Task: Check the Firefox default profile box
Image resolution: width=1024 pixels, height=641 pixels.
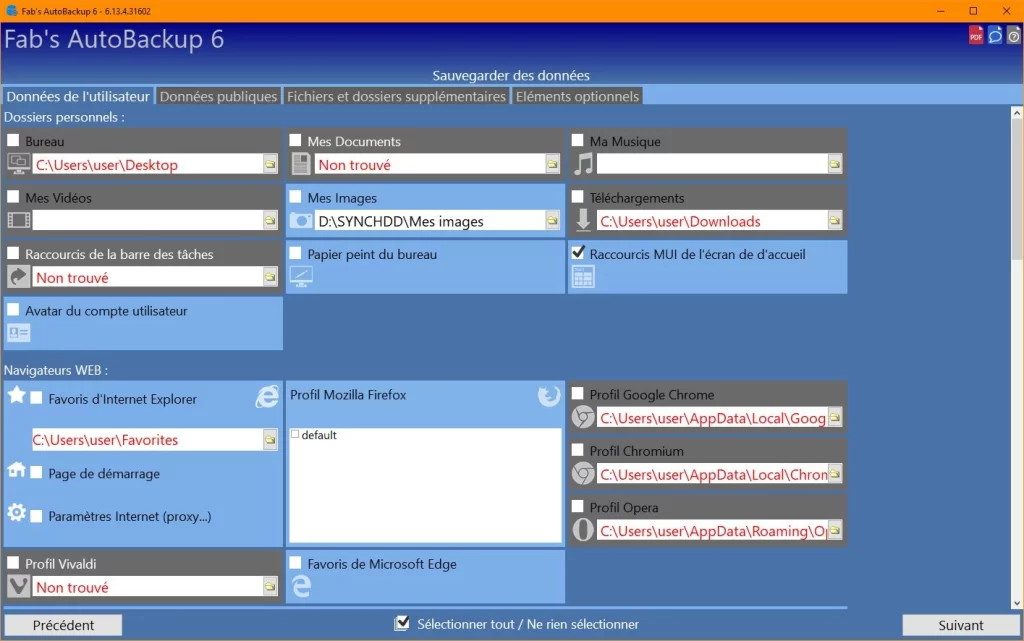Action: (295, 434)
